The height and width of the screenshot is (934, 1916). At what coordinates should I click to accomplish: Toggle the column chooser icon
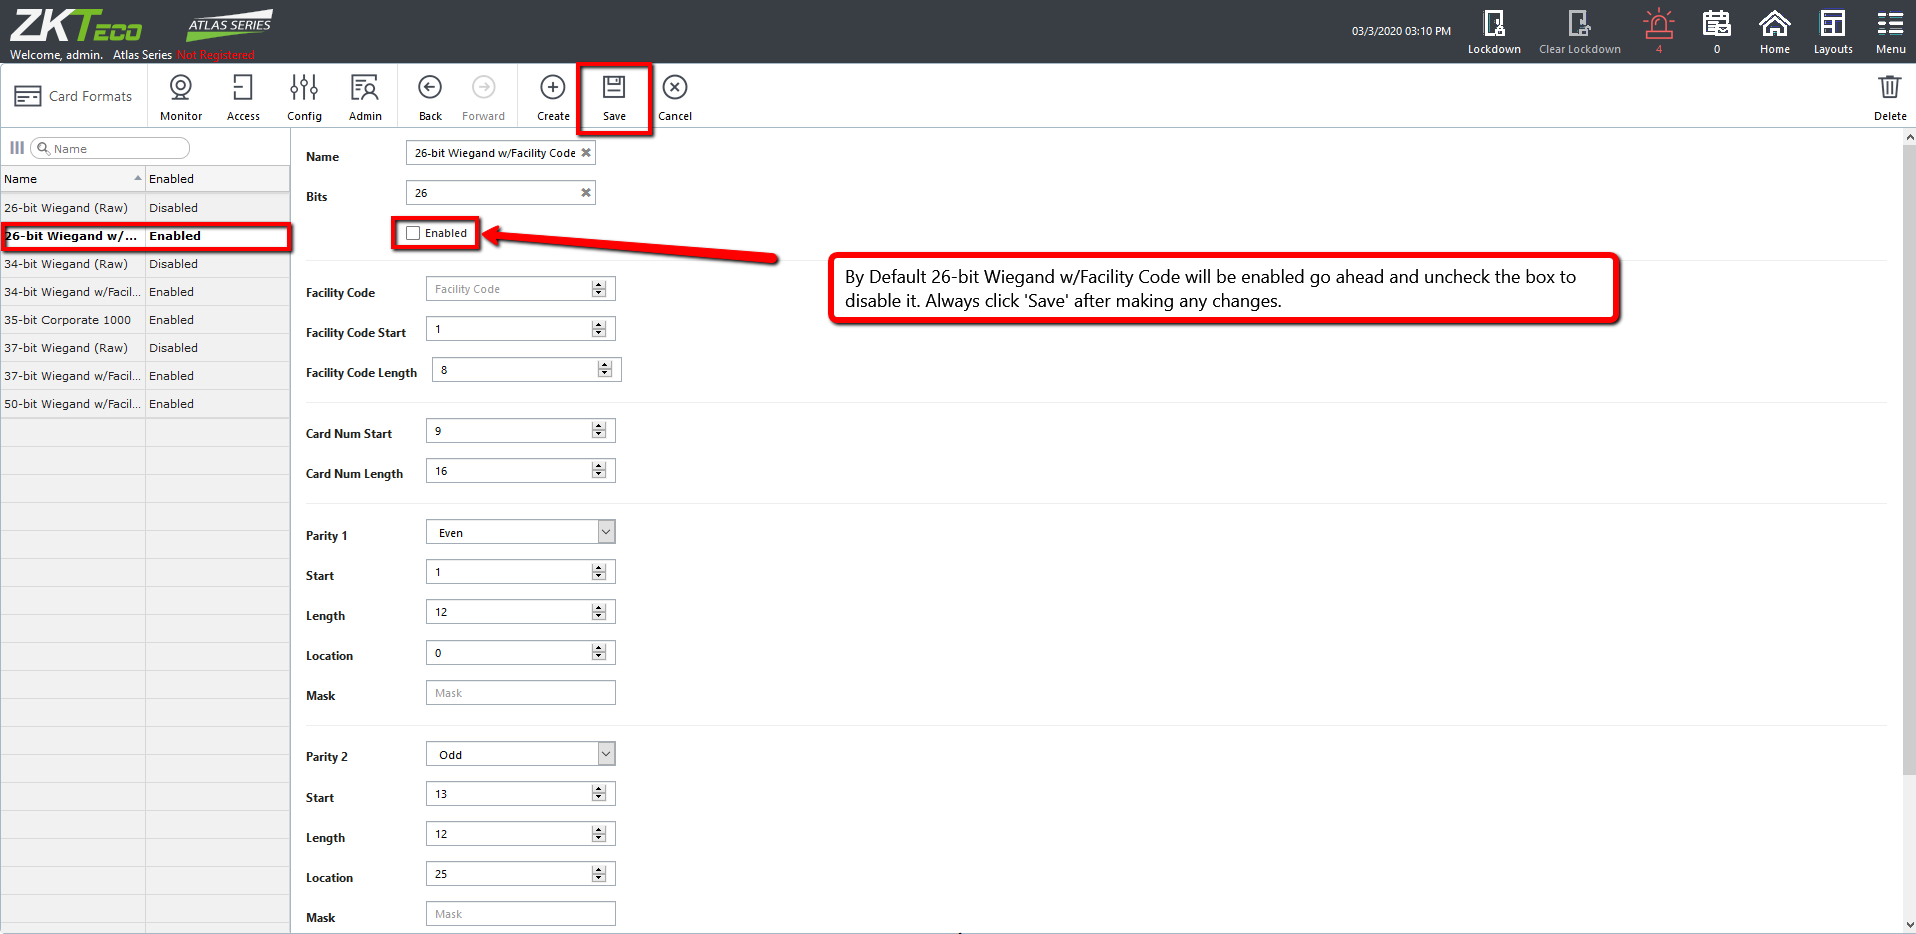(17, 148)
